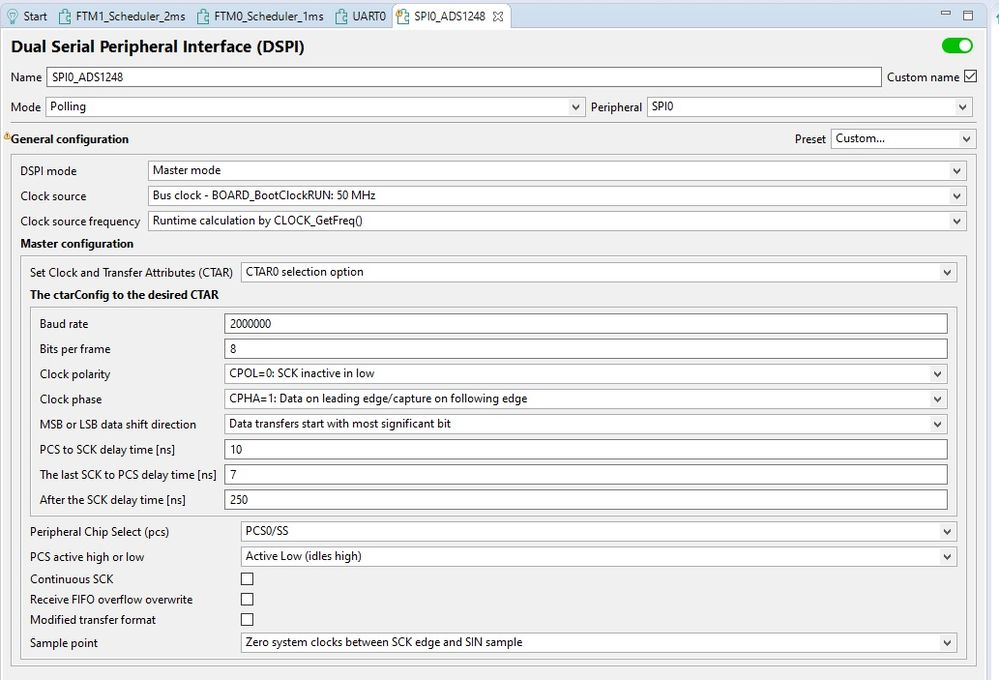Click the 'Dual Serial Peripheral Interface (DSPI)' heading
The image size is (999, 680).
click(157, 47)
